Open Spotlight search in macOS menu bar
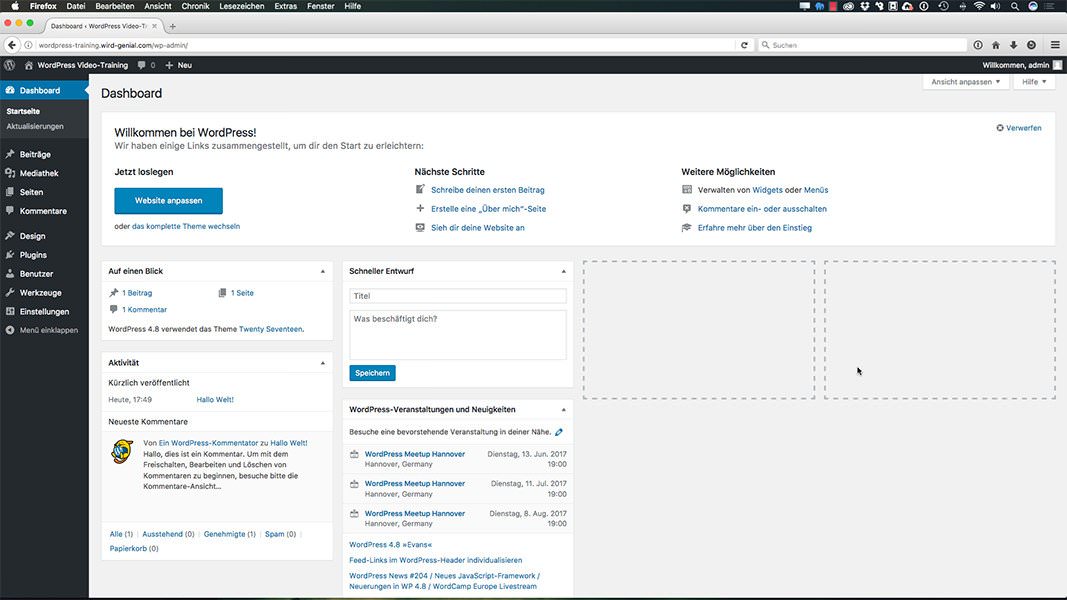Screen dimensions: 1067x600 [x=1015, y=6]
